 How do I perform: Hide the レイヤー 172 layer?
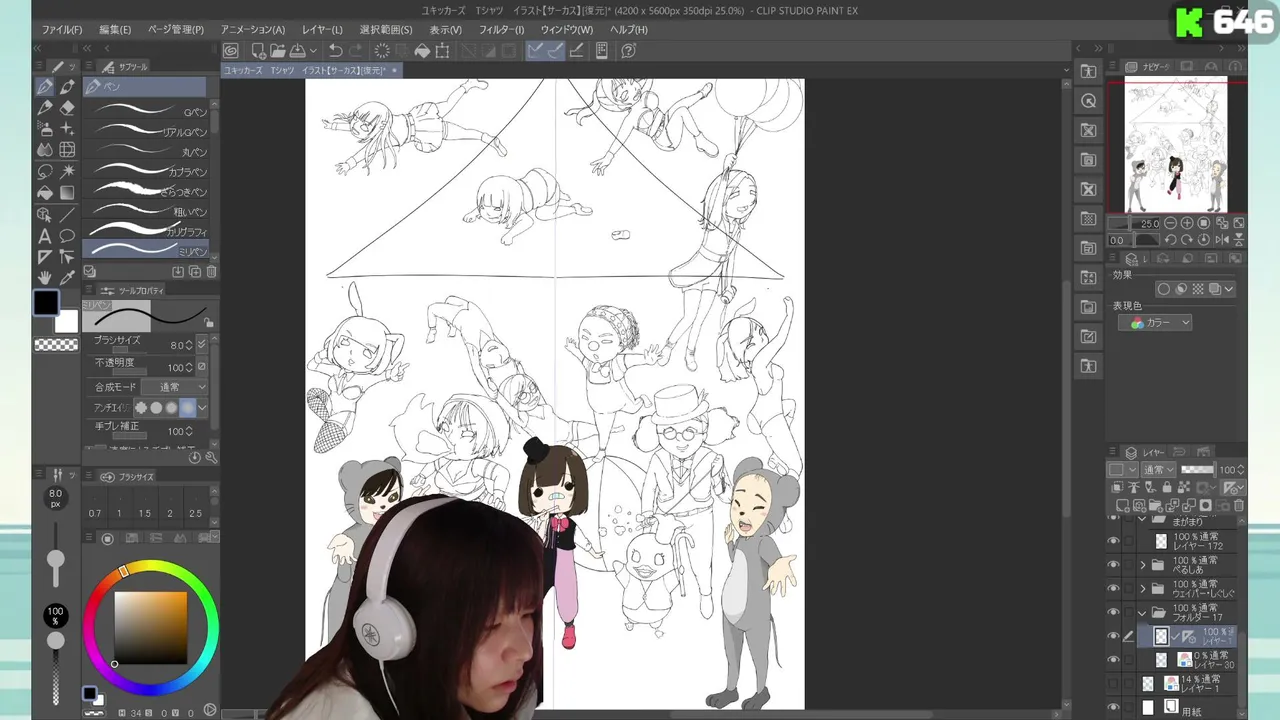point(1113,541)
